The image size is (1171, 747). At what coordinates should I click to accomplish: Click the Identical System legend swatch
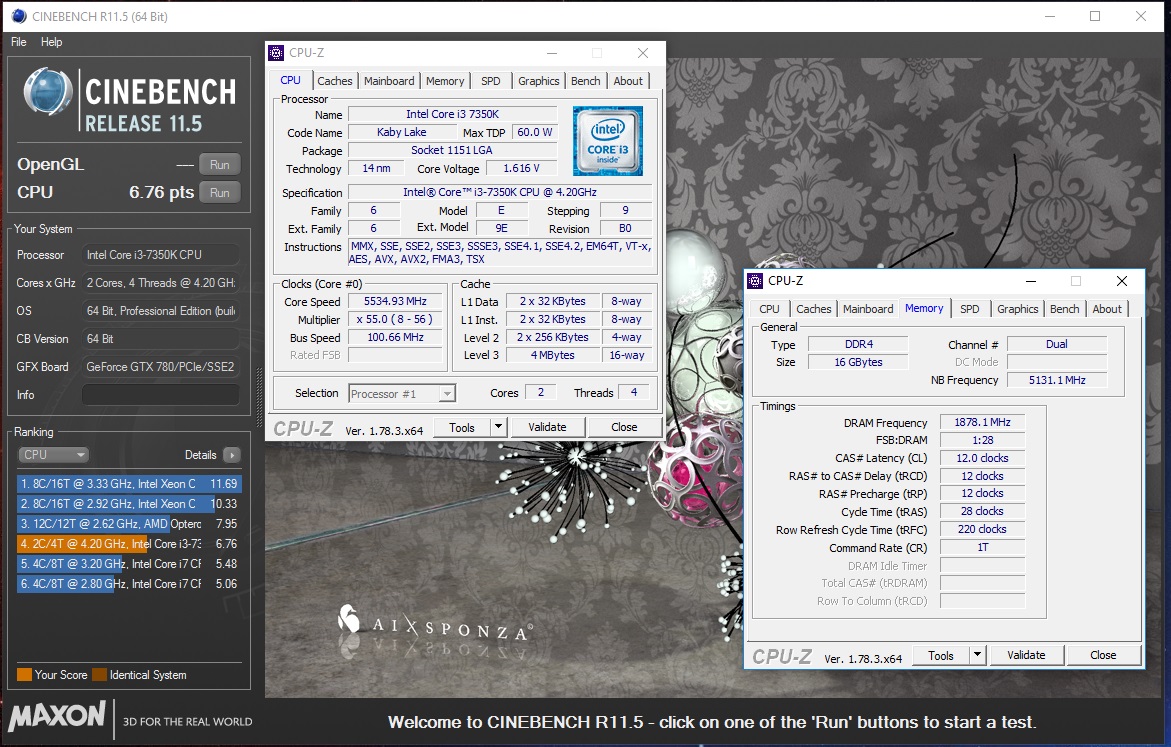coord(99,675)
